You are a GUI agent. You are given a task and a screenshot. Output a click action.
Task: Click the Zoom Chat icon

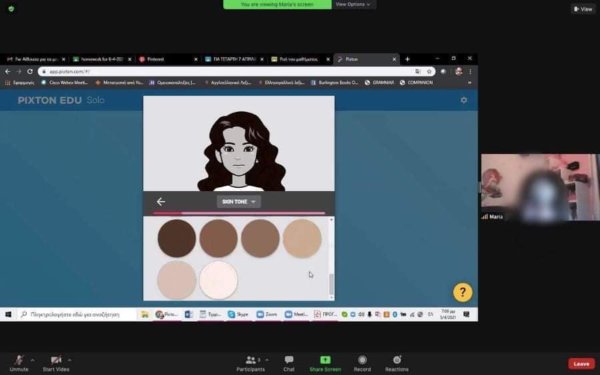point(289,364)
